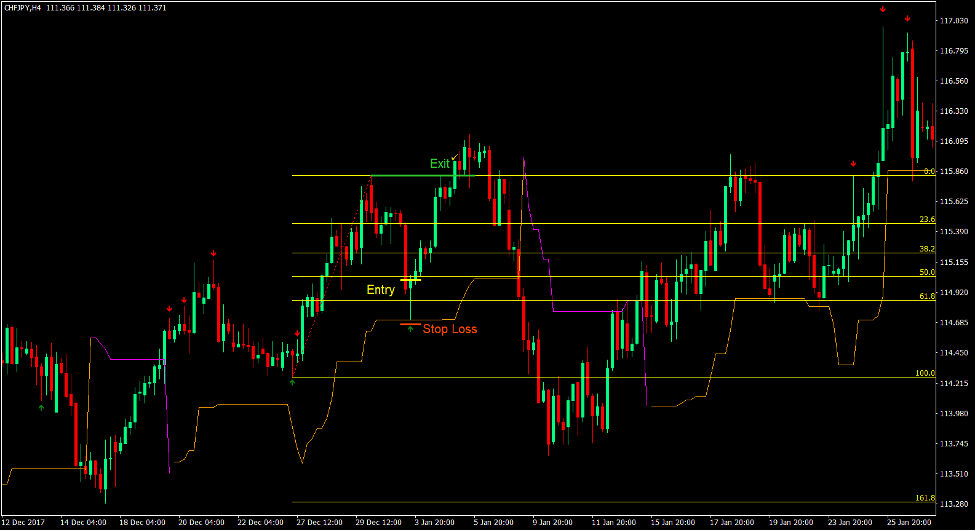Select red down arrow above the 20 Dec peak
977x531 pixels.
213,254
